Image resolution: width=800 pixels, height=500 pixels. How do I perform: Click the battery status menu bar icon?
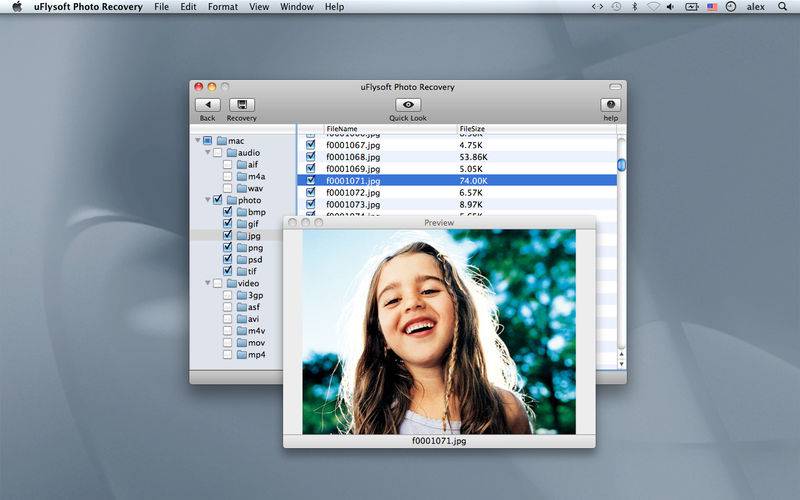pyautogui.click(x=692, y=7)
